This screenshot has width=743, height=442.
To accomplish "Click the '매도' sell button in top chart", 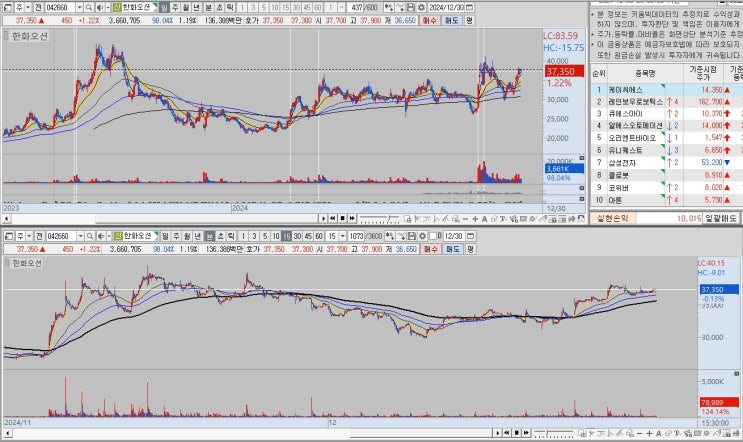I will (x=452, y=20).
